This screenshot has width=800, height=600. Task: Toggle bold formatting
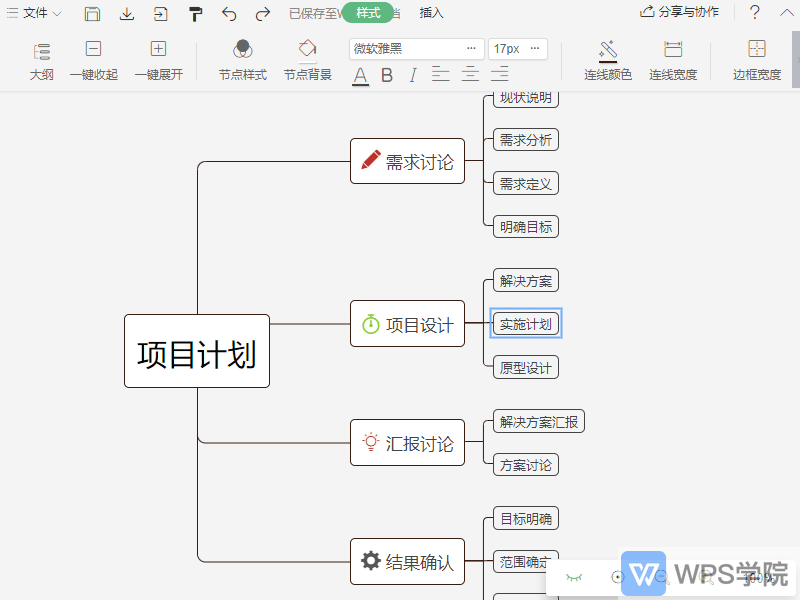[387, 76]
